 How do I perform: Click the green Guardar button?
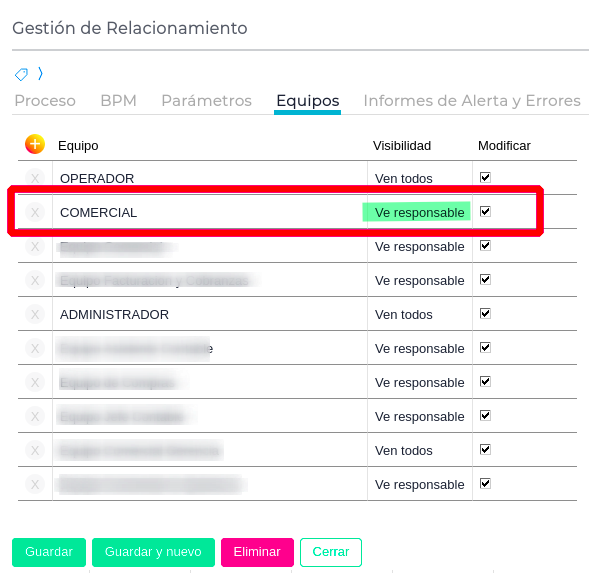[x=49, y=552]
